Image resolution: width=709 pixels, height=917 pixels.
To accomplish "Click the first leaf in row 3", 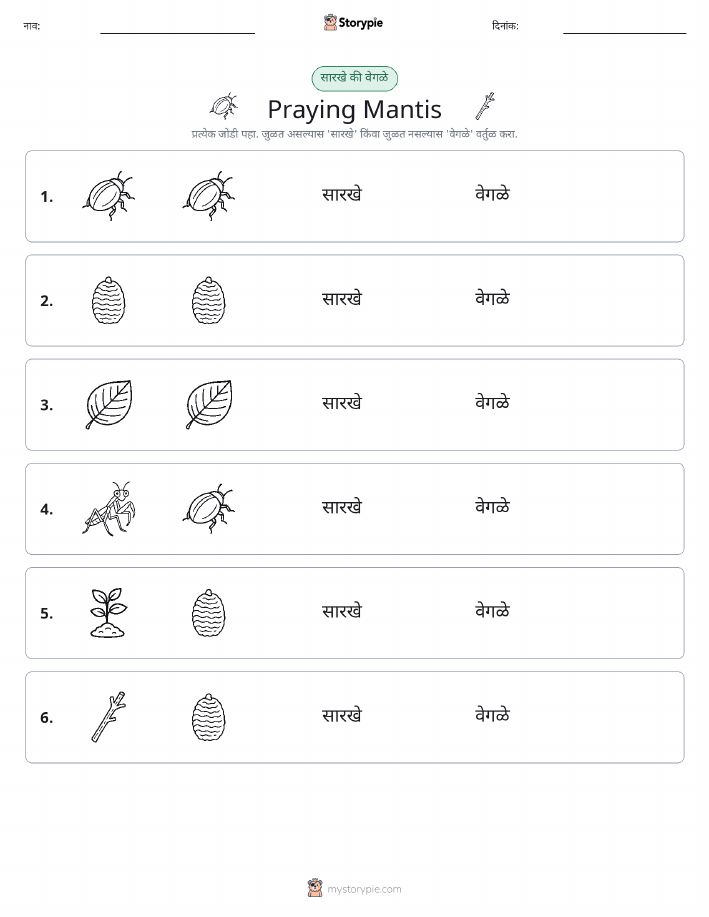I will (x=108, y=405).
